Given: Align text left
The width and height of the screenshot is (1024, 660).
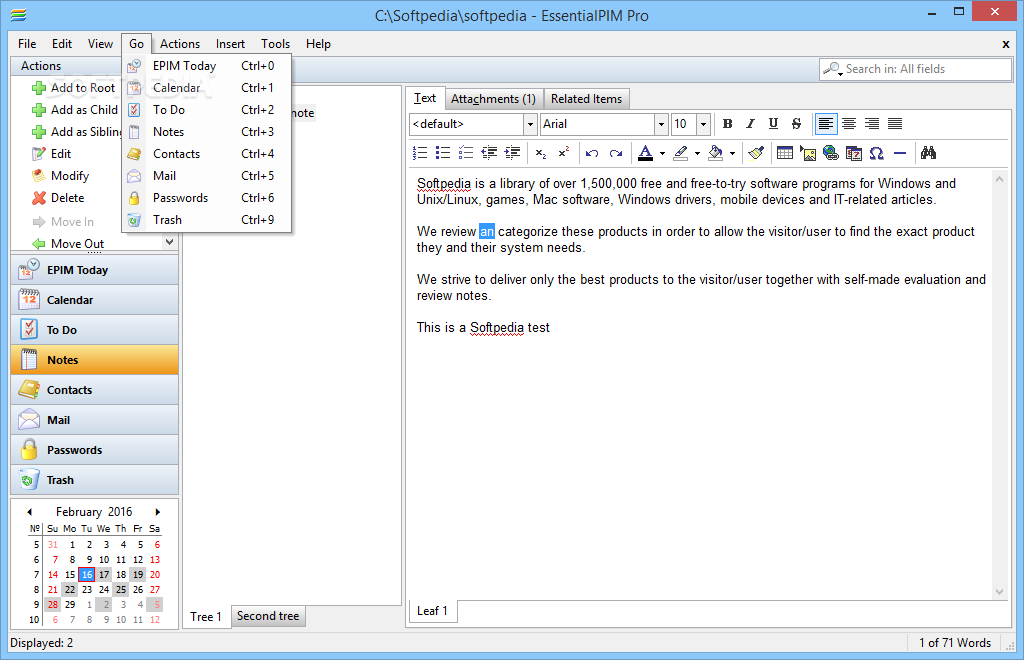Looking at the screenshot, I should [x=826, y=123].
